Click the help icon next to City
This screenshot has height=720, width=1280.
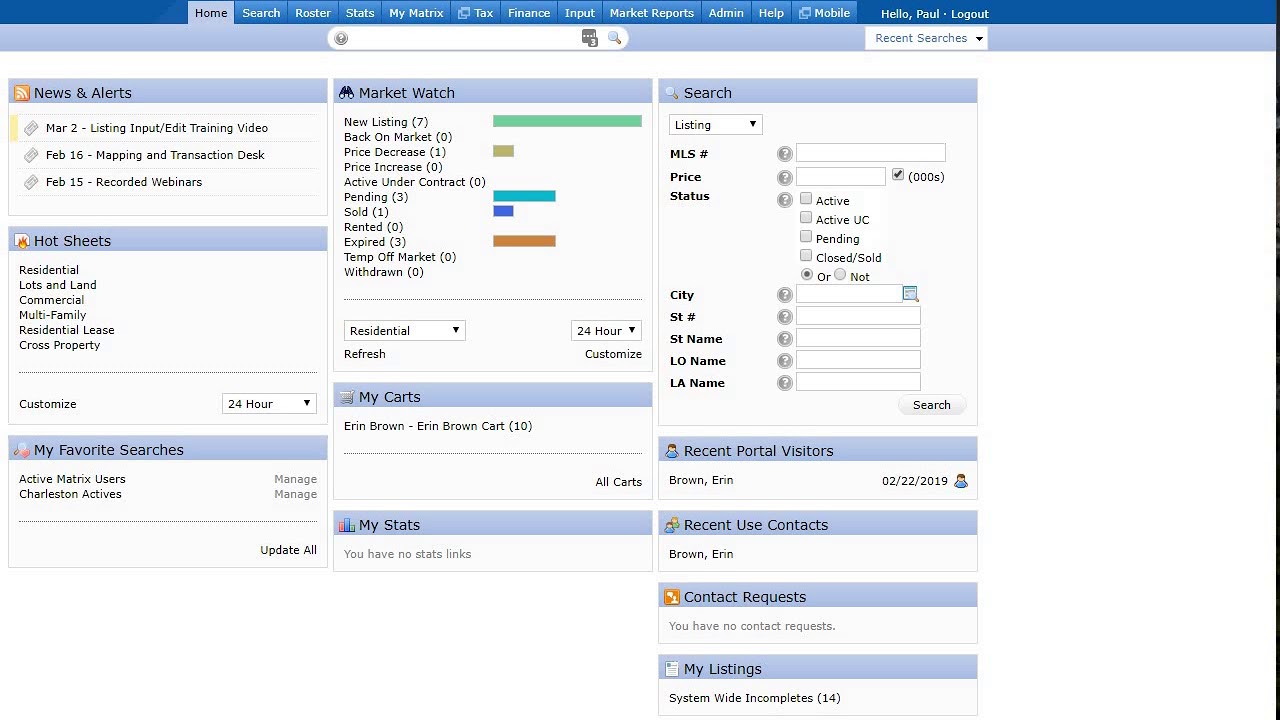(x=785, y=295)
